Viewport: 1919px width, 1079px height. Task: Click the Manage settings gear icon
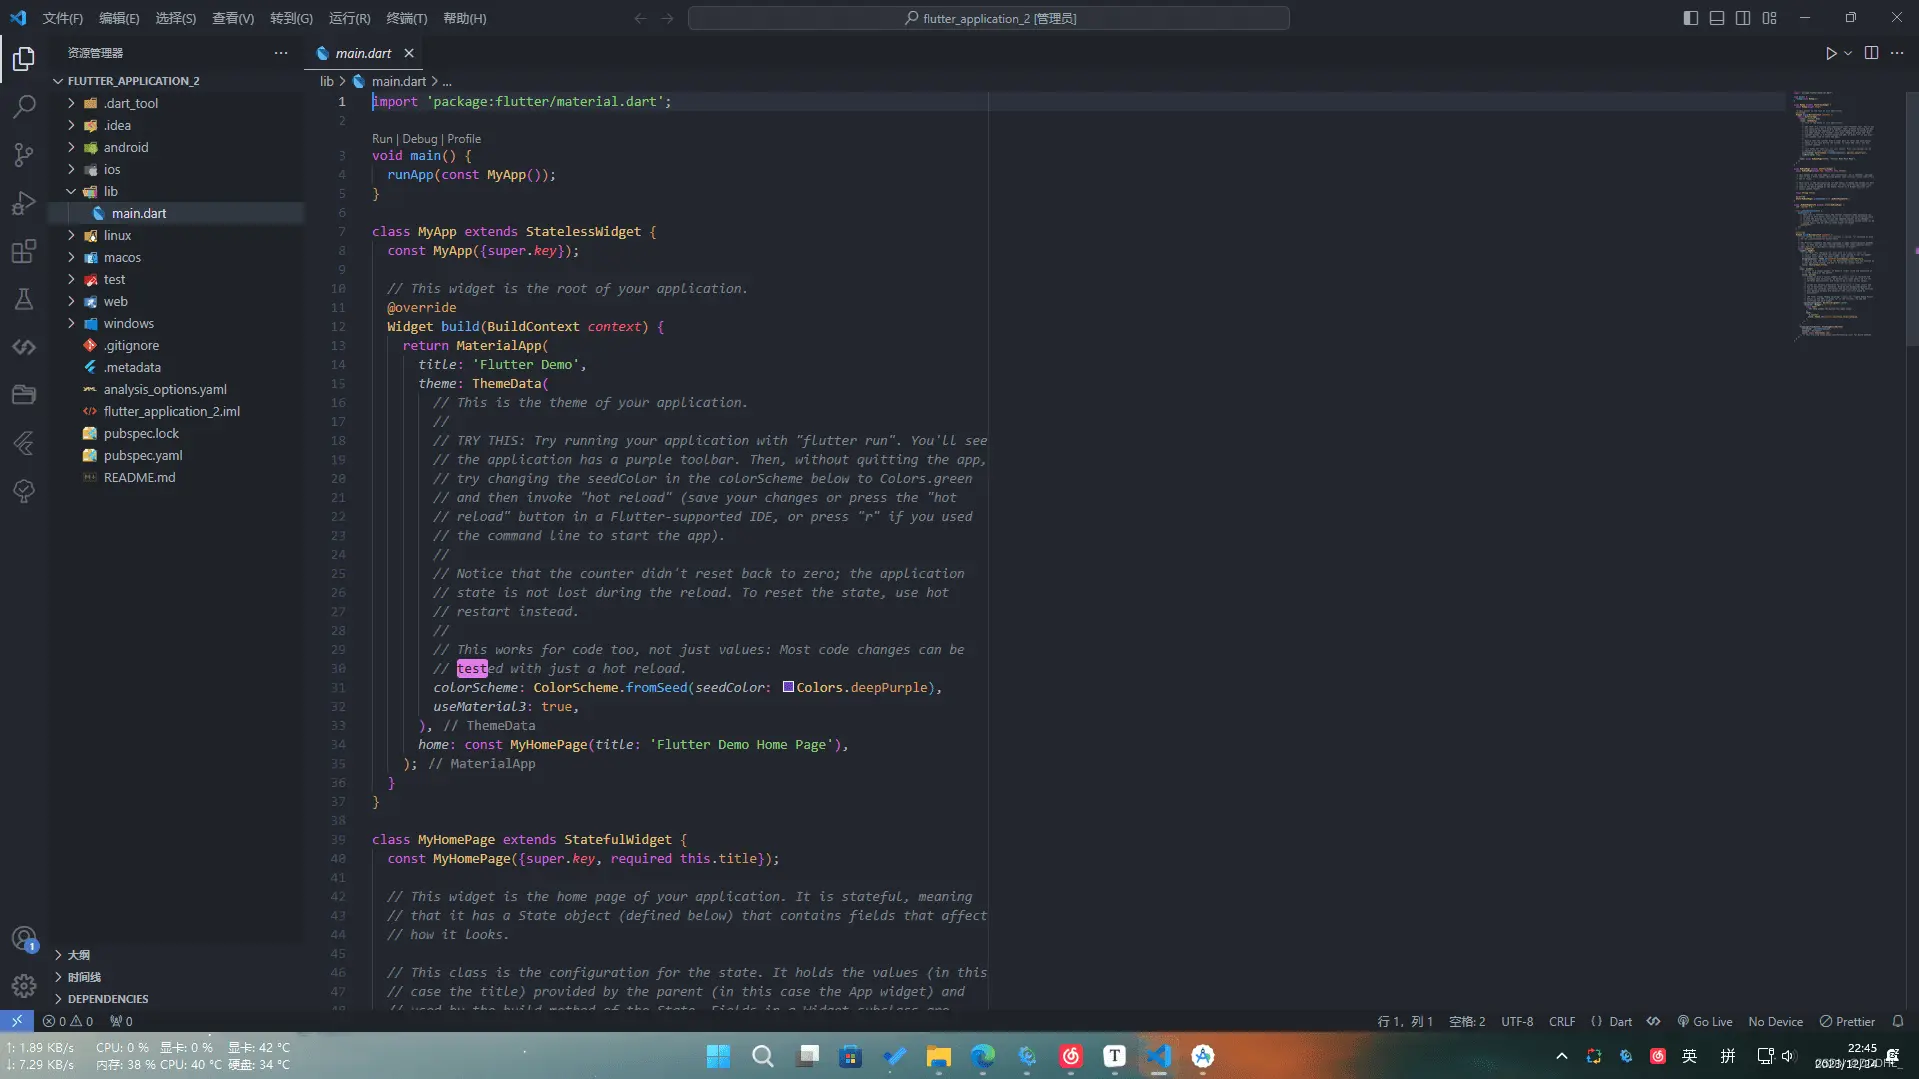click(x=24, y=986)
